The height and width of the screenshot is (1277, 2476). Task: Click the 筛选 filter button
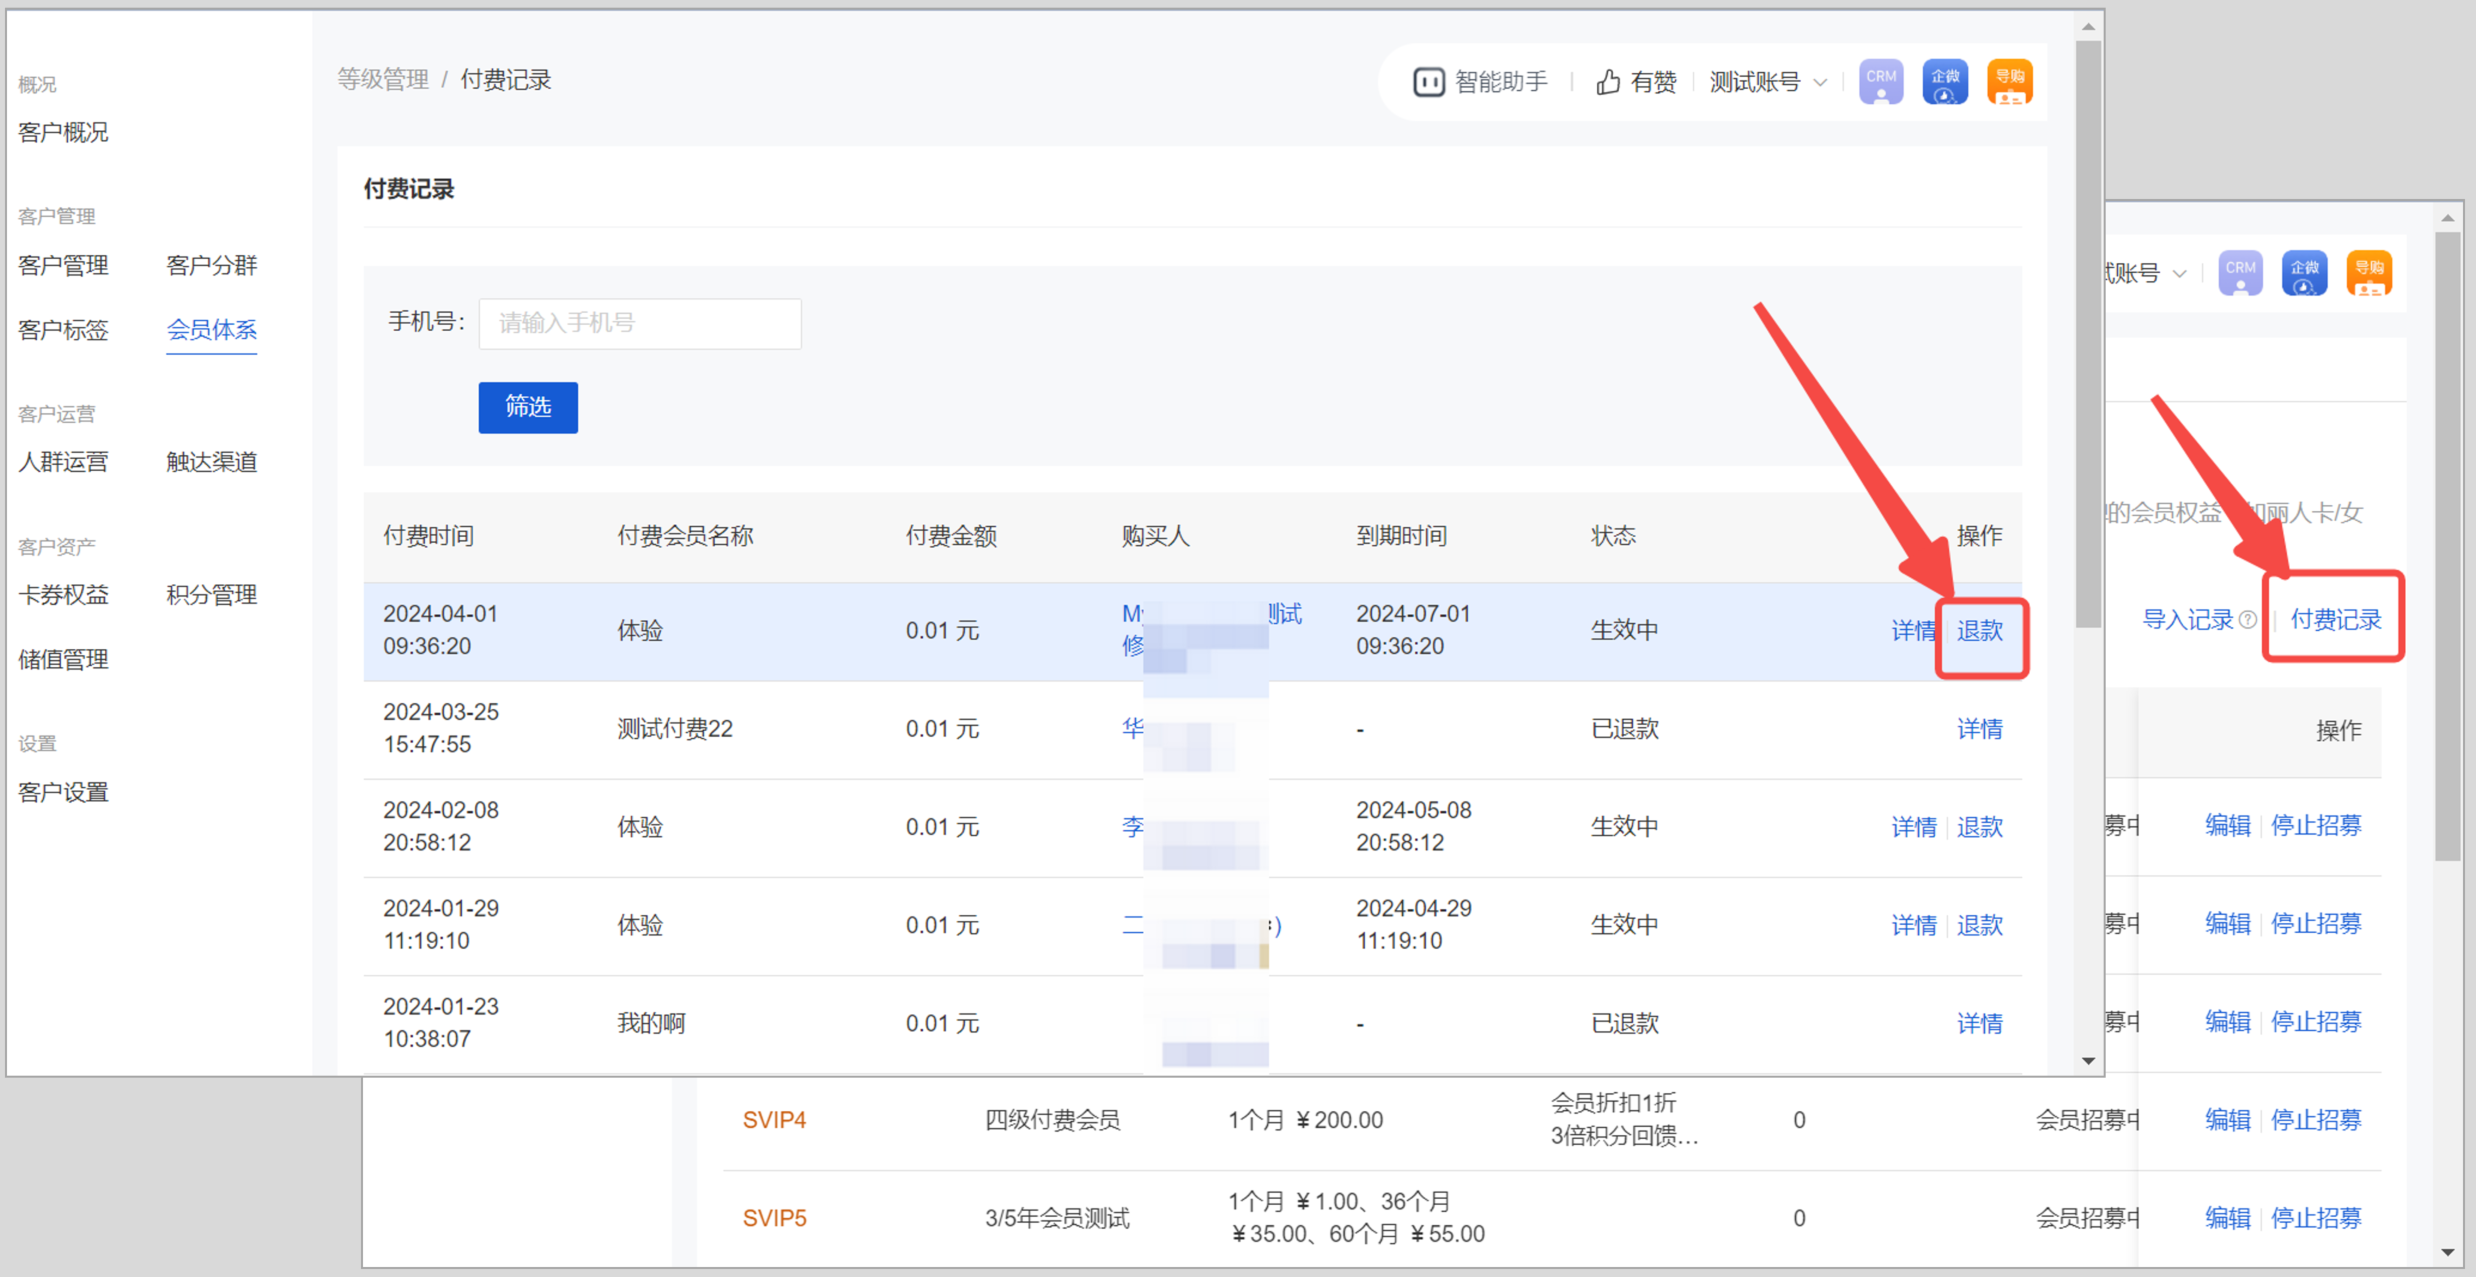528,407
